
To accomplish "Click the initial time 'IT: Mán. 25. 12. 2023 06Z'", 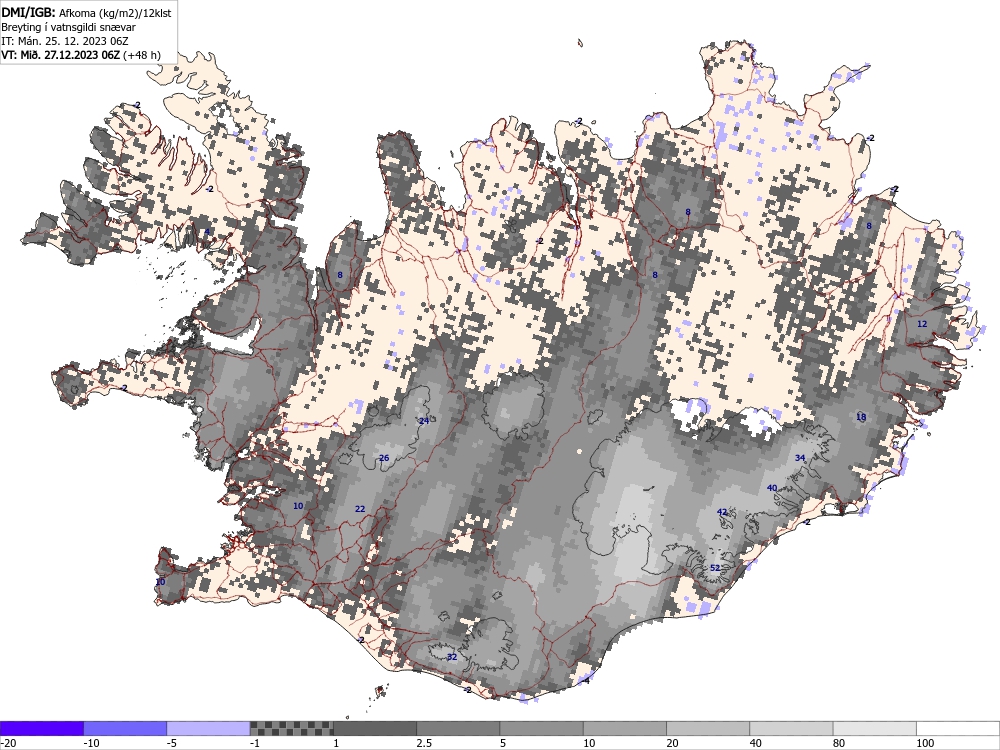I will click(65, 41).
